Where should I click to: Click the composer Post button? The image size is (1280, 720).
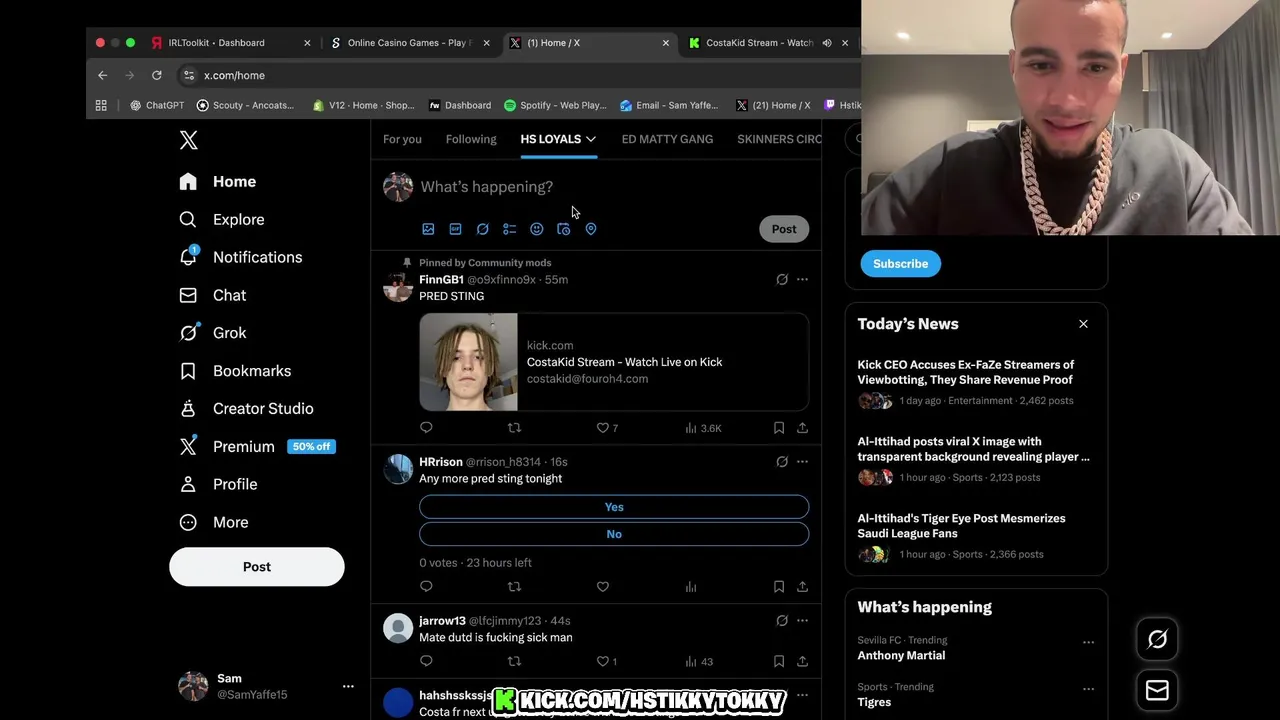click(x=784, y=229)
